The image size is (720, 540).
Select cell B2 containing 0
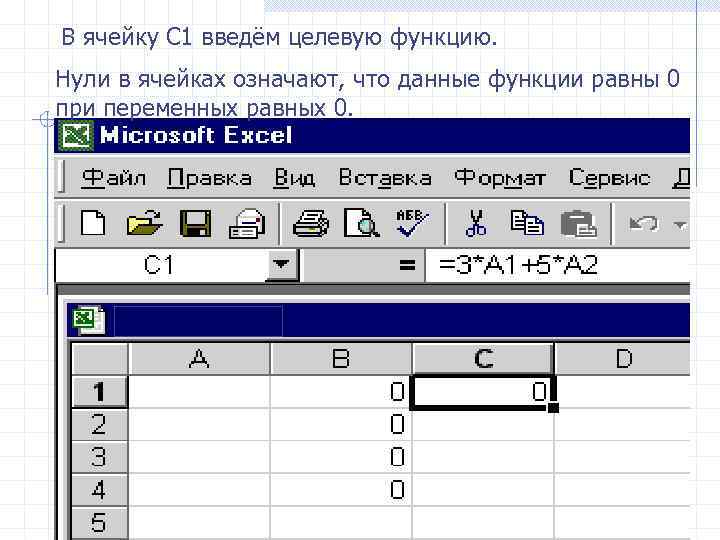[x=340, y=424]
